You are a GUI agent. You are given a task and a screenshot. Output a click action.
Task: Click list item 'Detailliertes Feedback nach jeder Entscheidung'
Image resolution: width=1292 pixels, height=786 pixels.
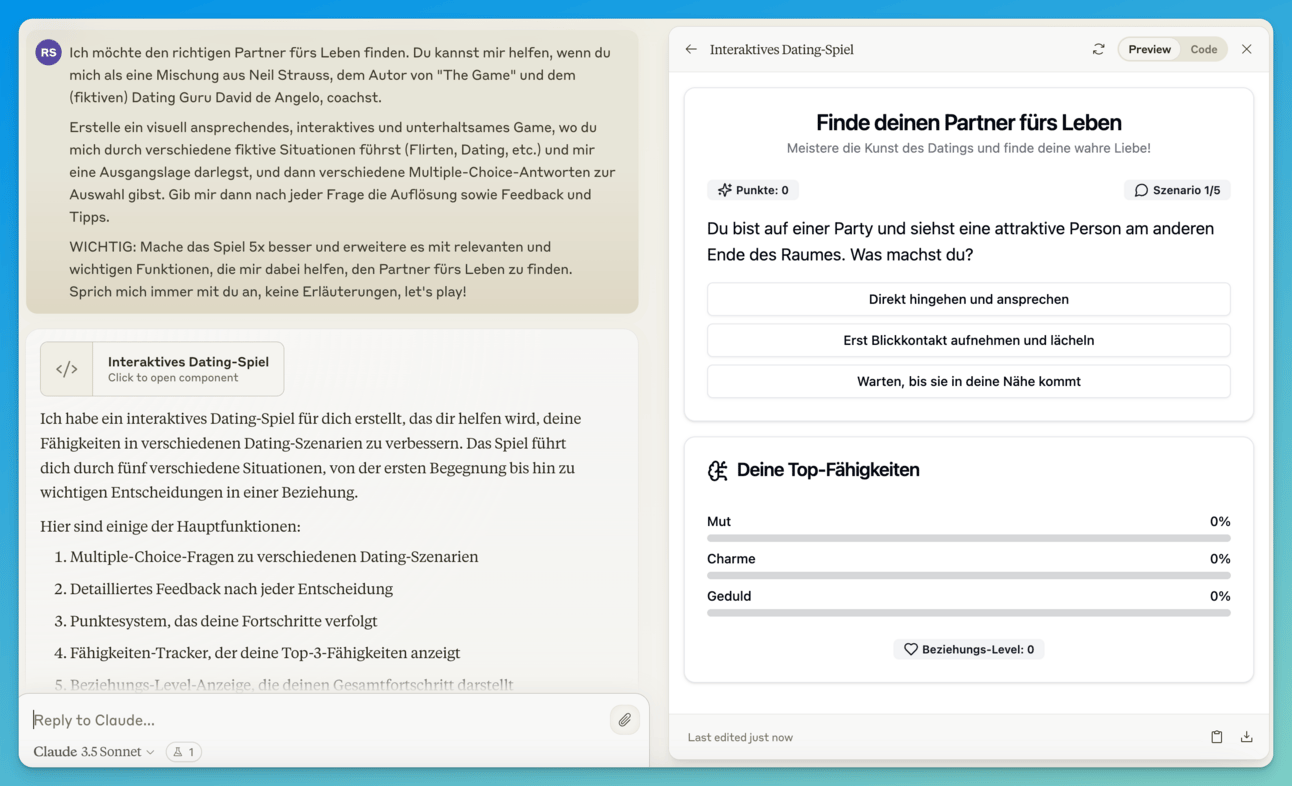231,589
